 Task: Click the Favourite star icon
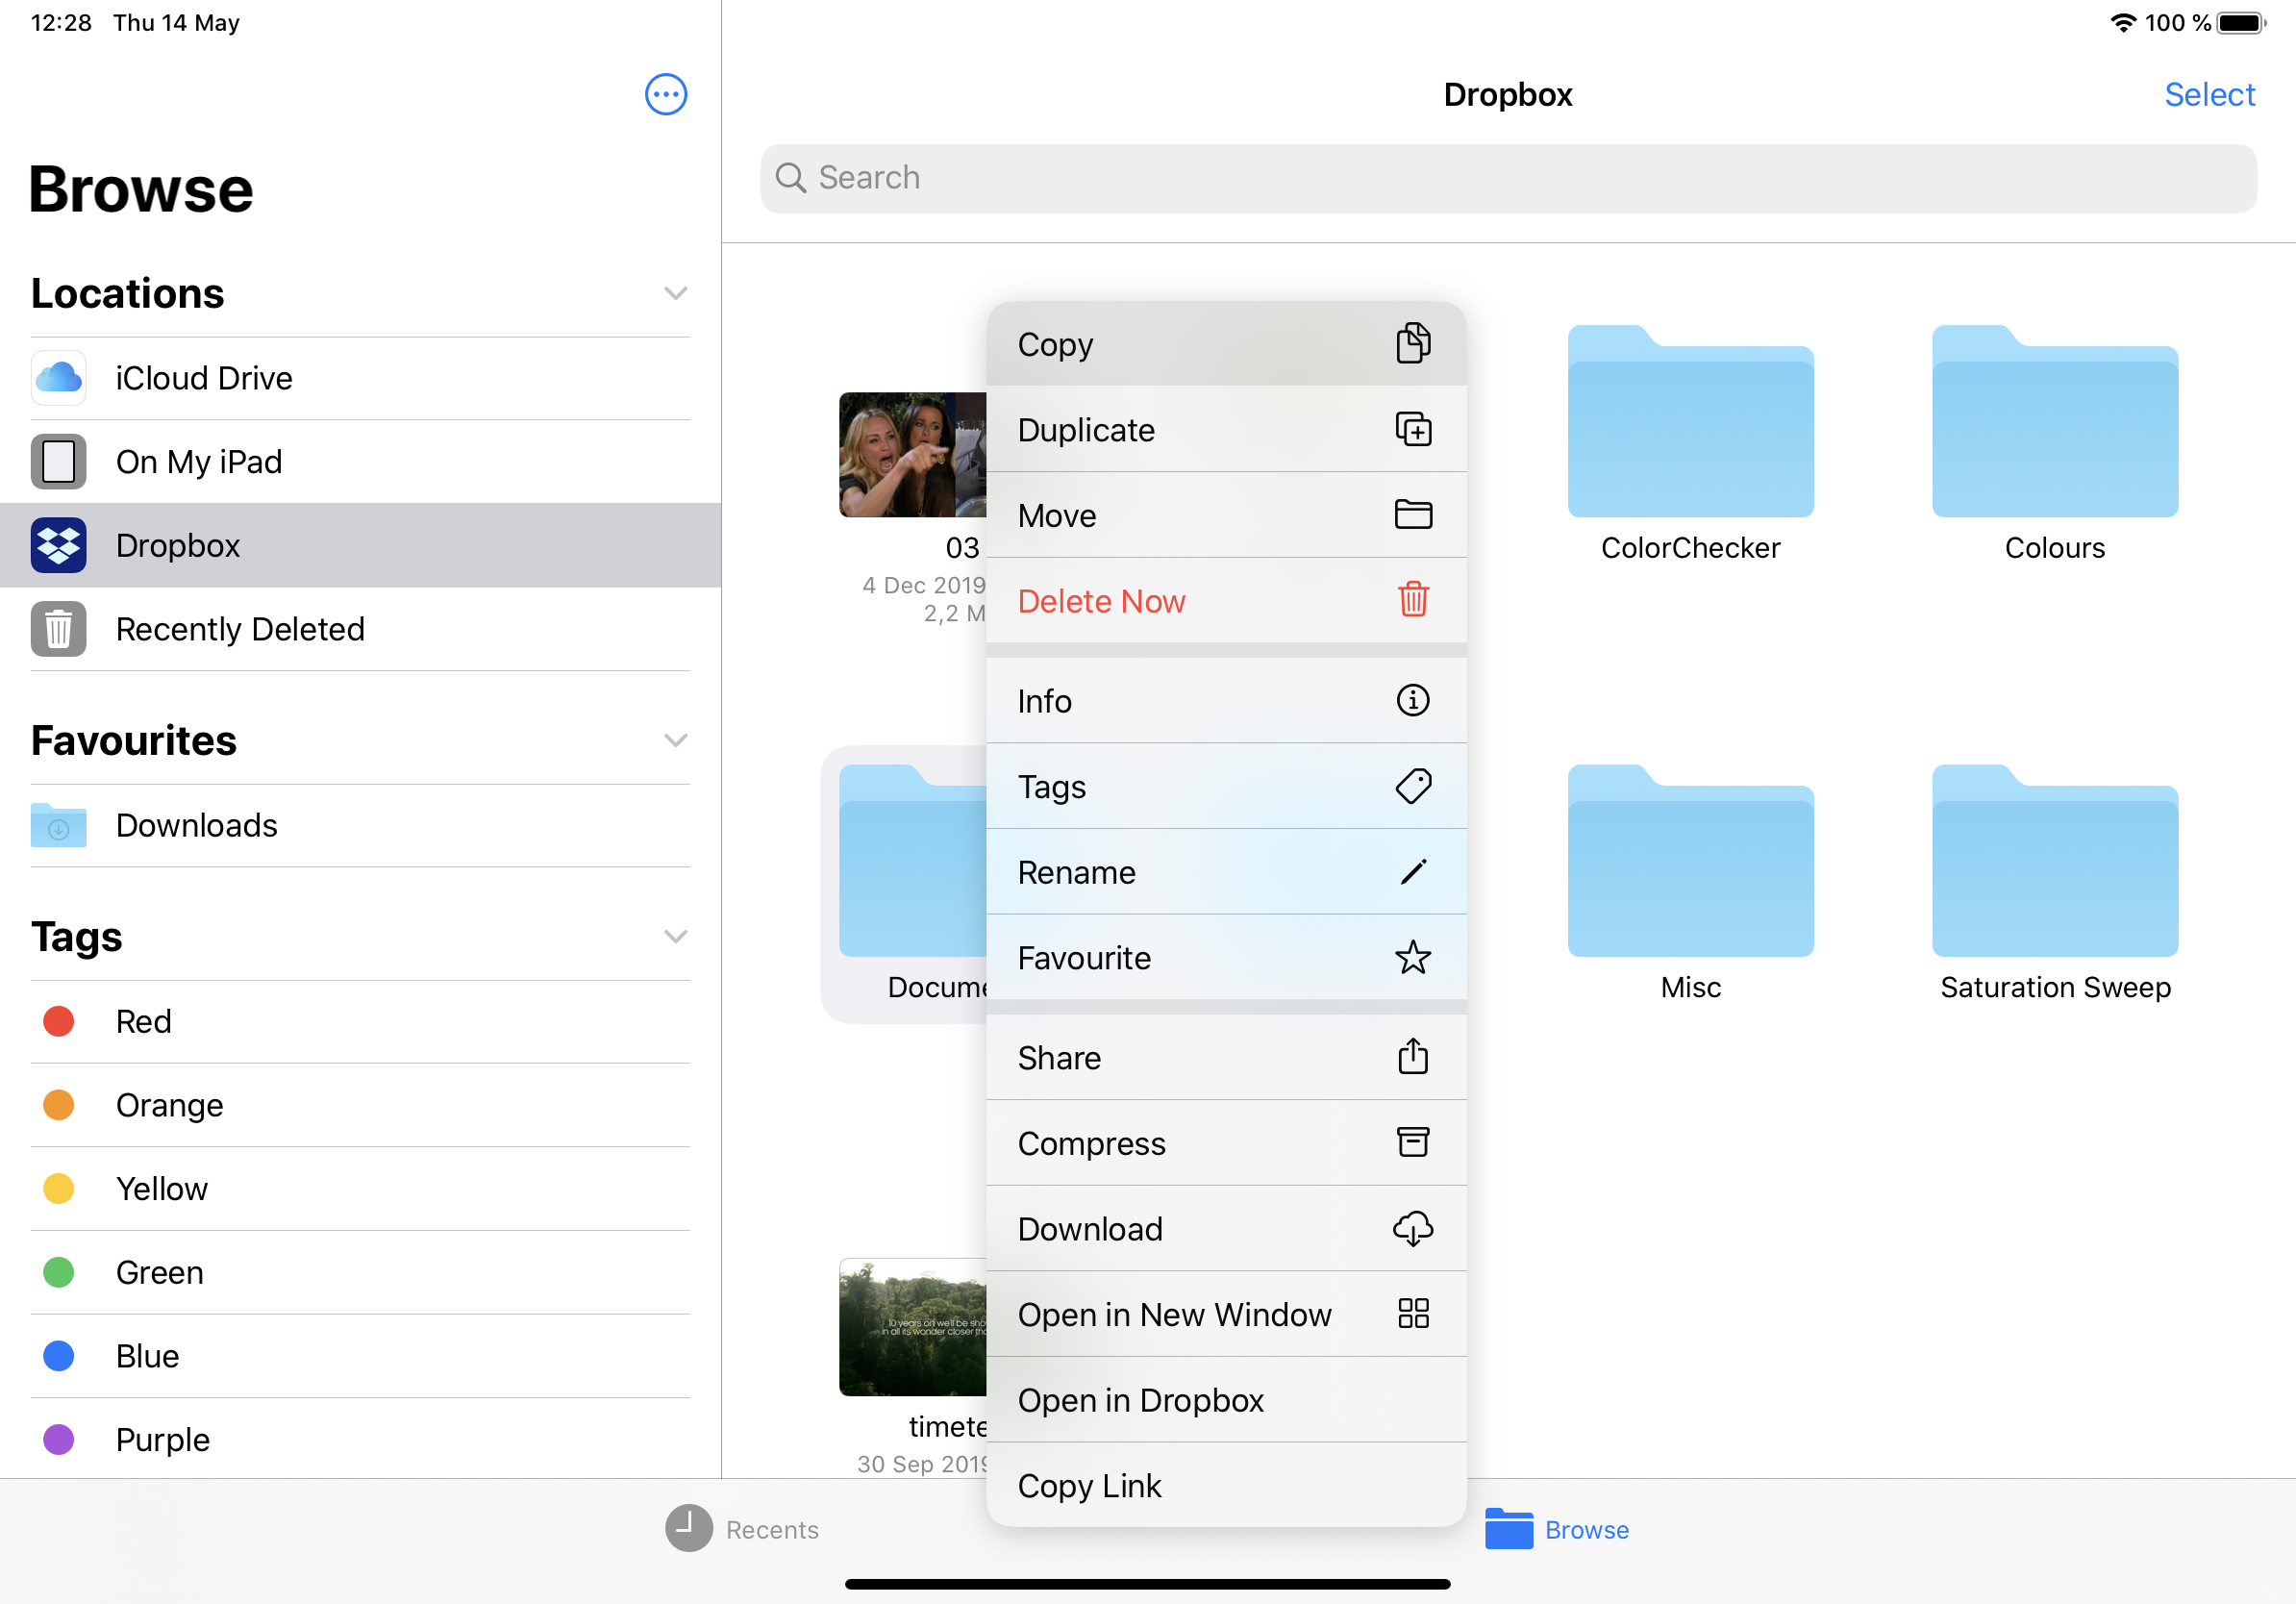pyautogui.click(x=1413, y=957)
